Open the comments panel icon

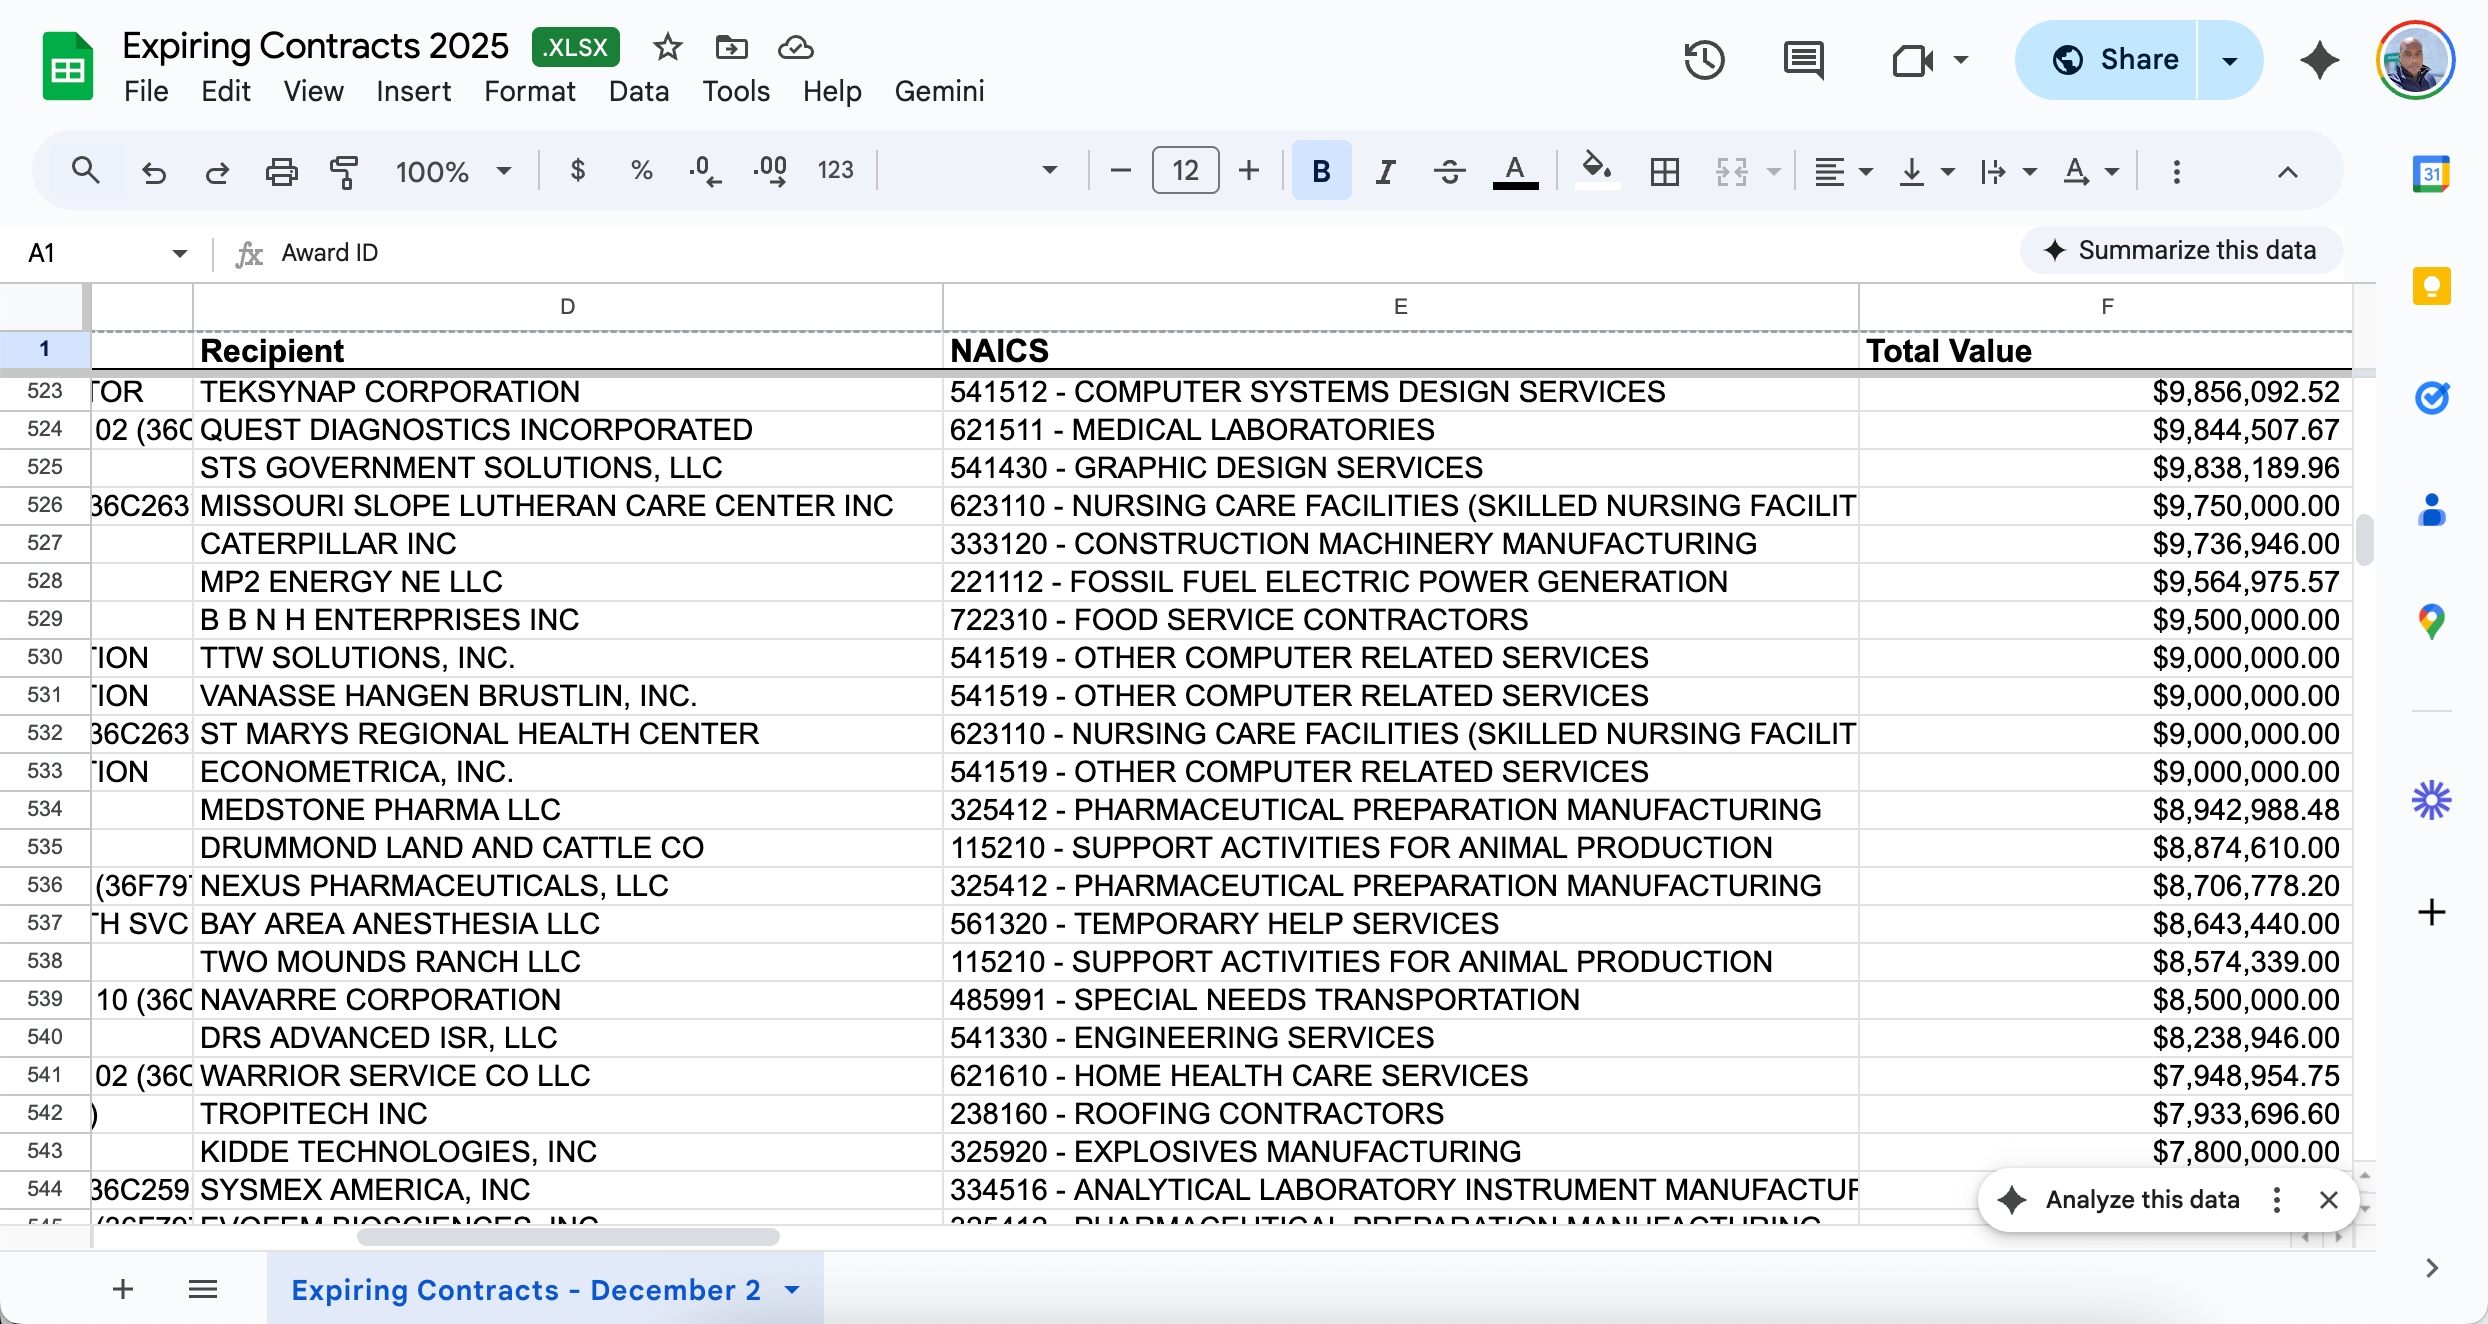(x=1803, y=60)
